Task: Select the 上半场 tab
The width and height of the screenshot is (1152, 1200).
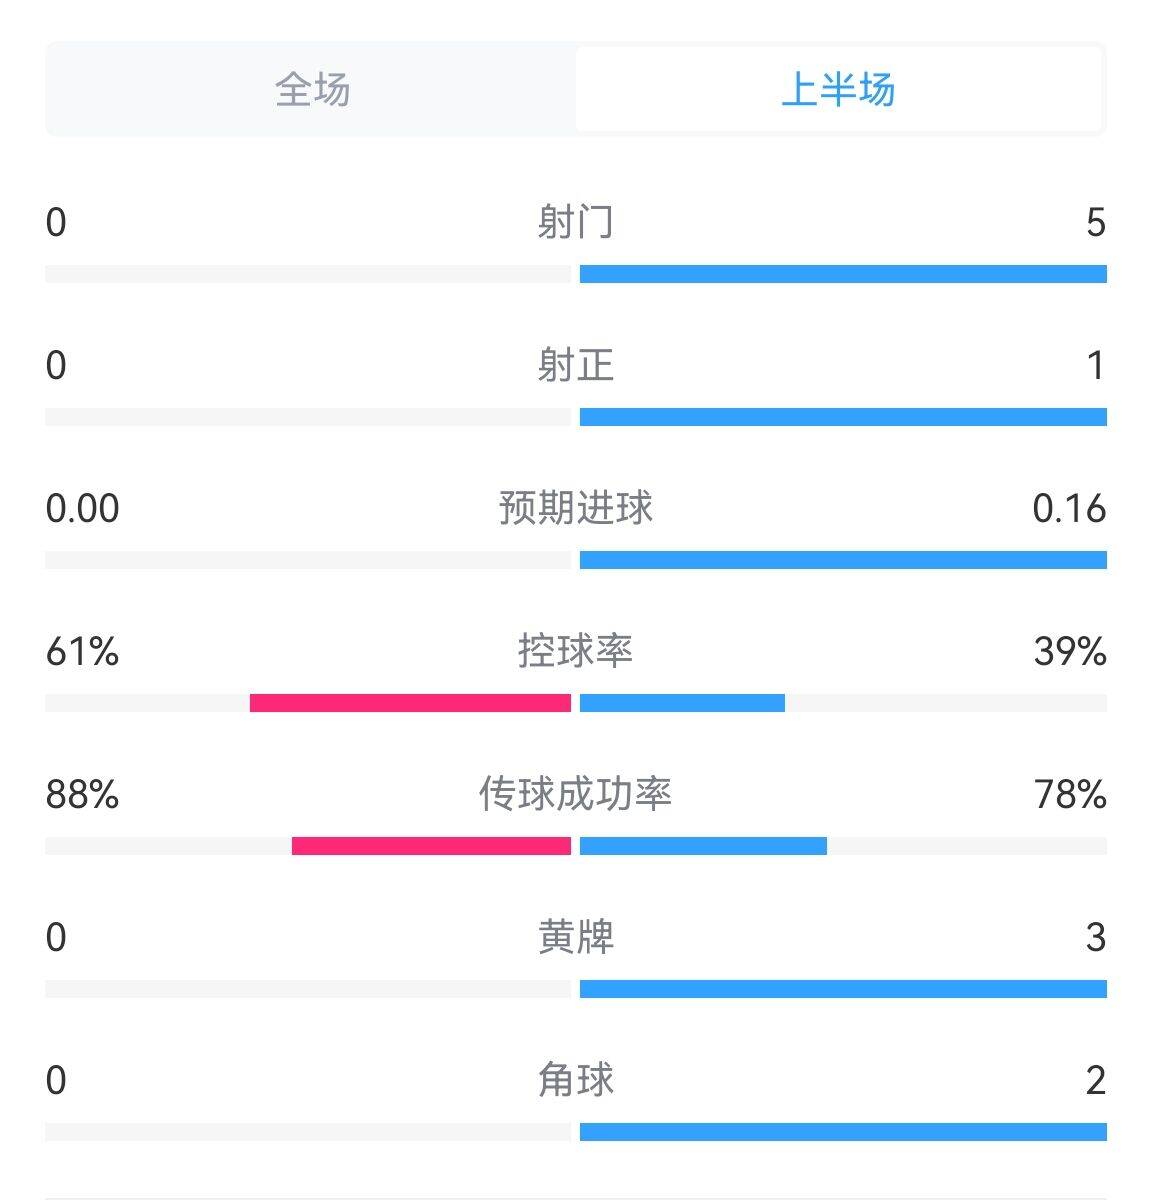Action: pyautogui.click(x=838, y=89)
